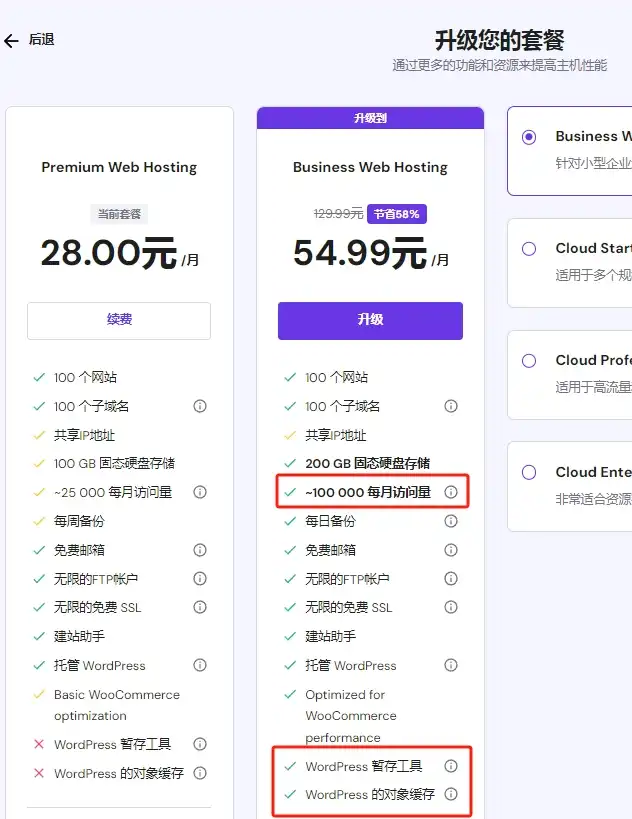Viewport: 632px width, 819px height.
Task: Click checkmark beside Business 200 GB 固态硬盘存储
Action: click(290, 463)
